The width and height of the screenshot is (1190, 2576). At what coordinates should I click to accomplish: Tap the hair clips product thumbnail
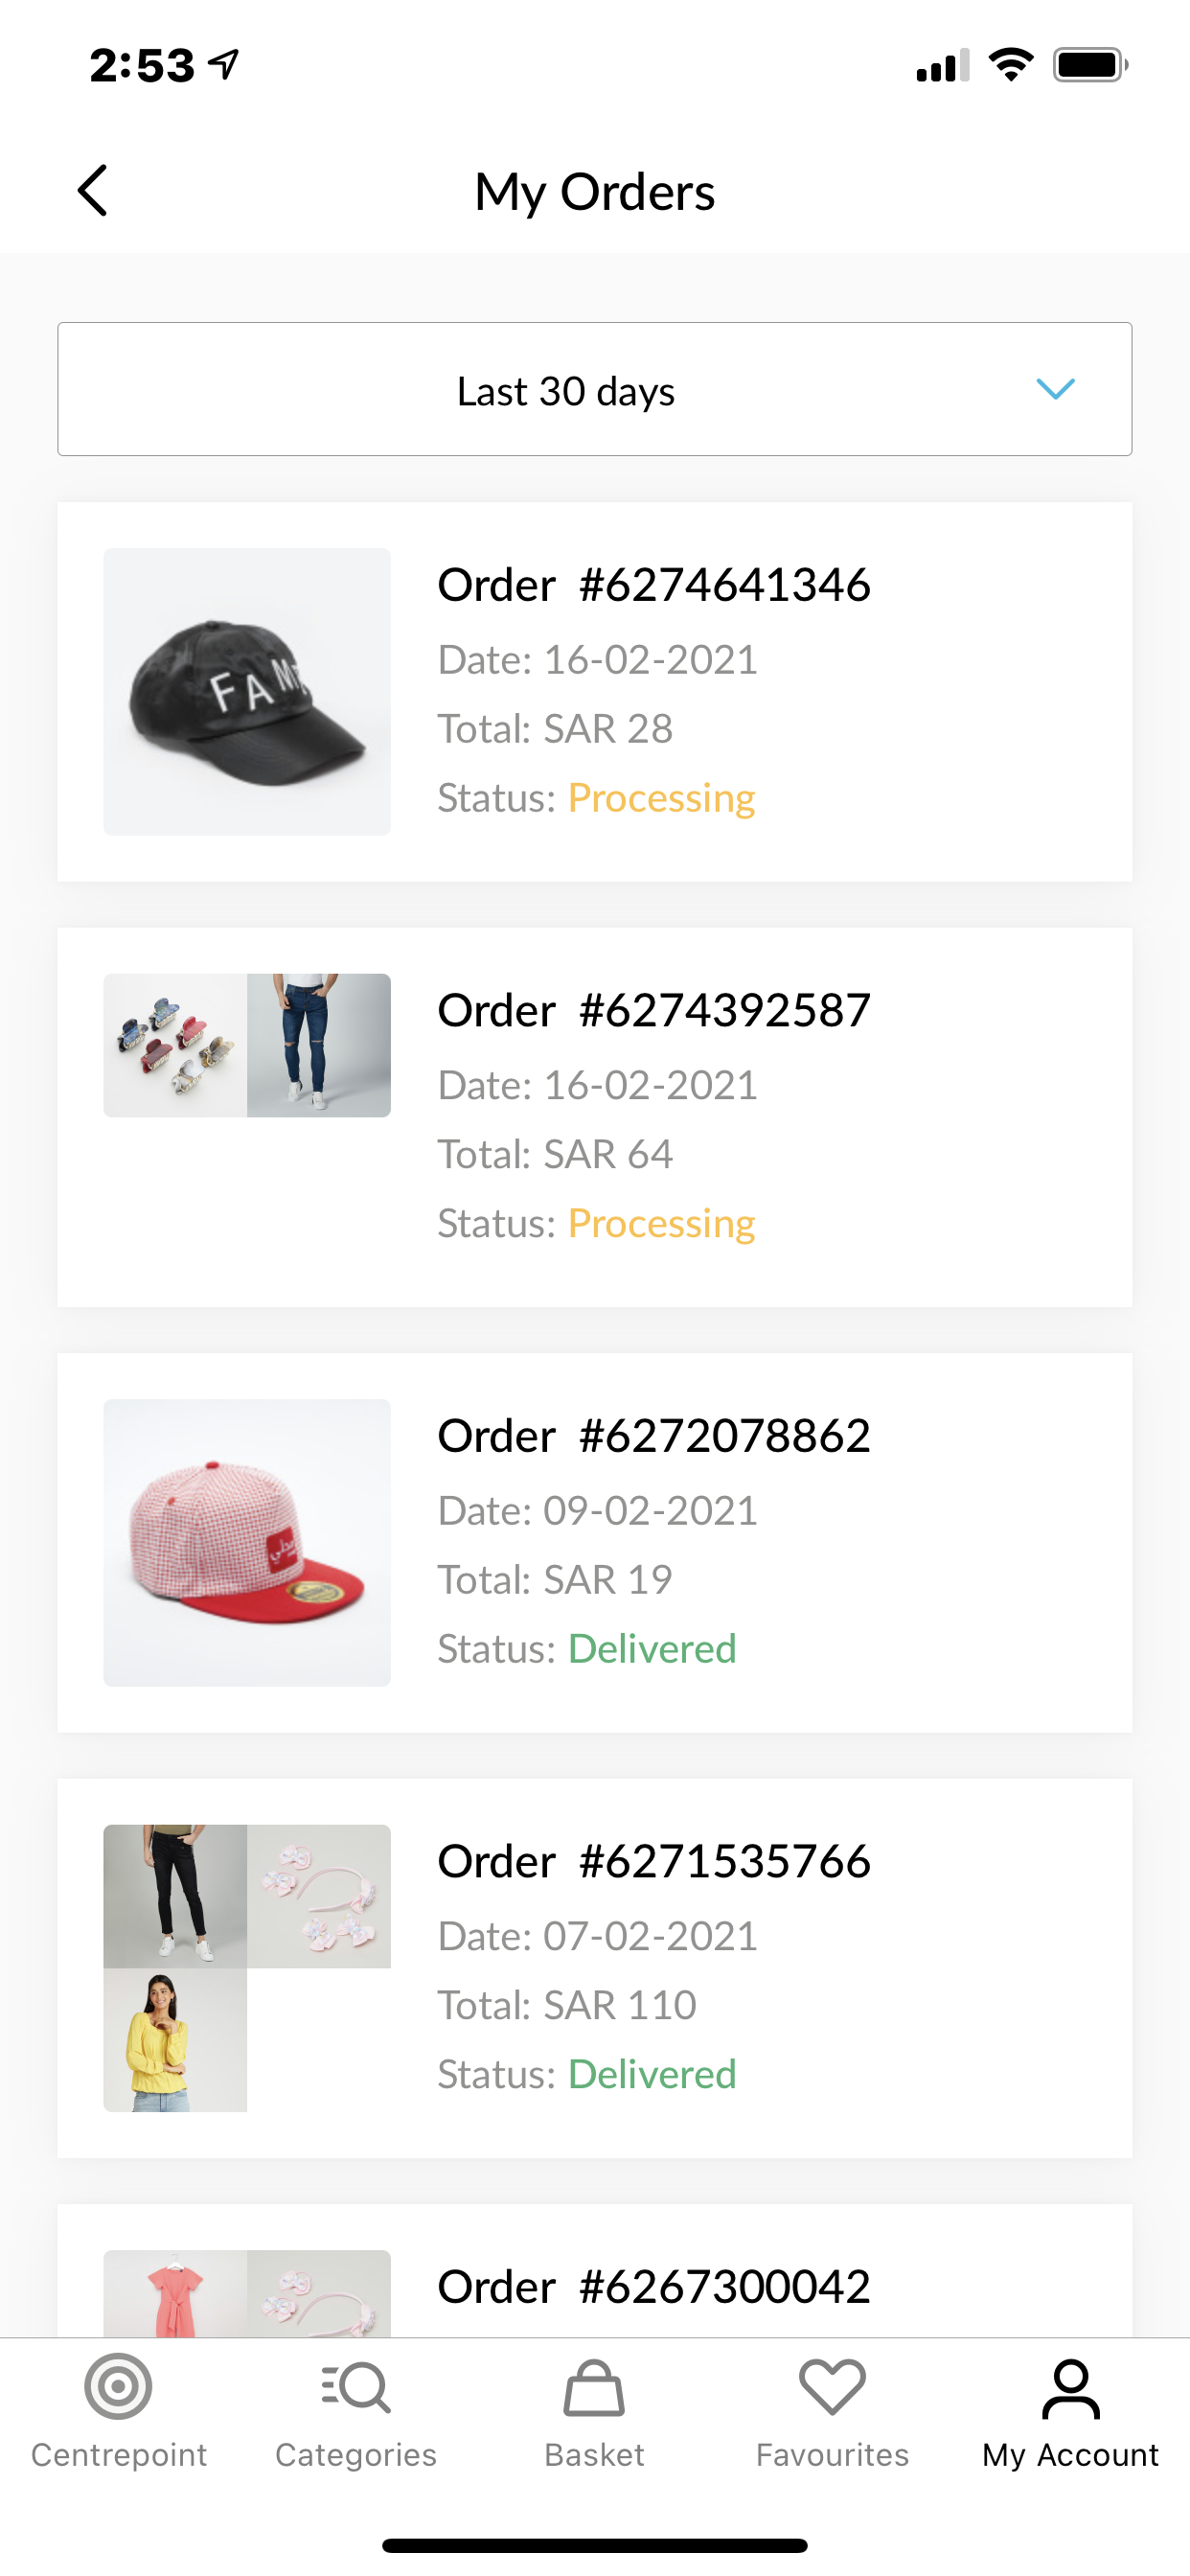click(175, 1045)
